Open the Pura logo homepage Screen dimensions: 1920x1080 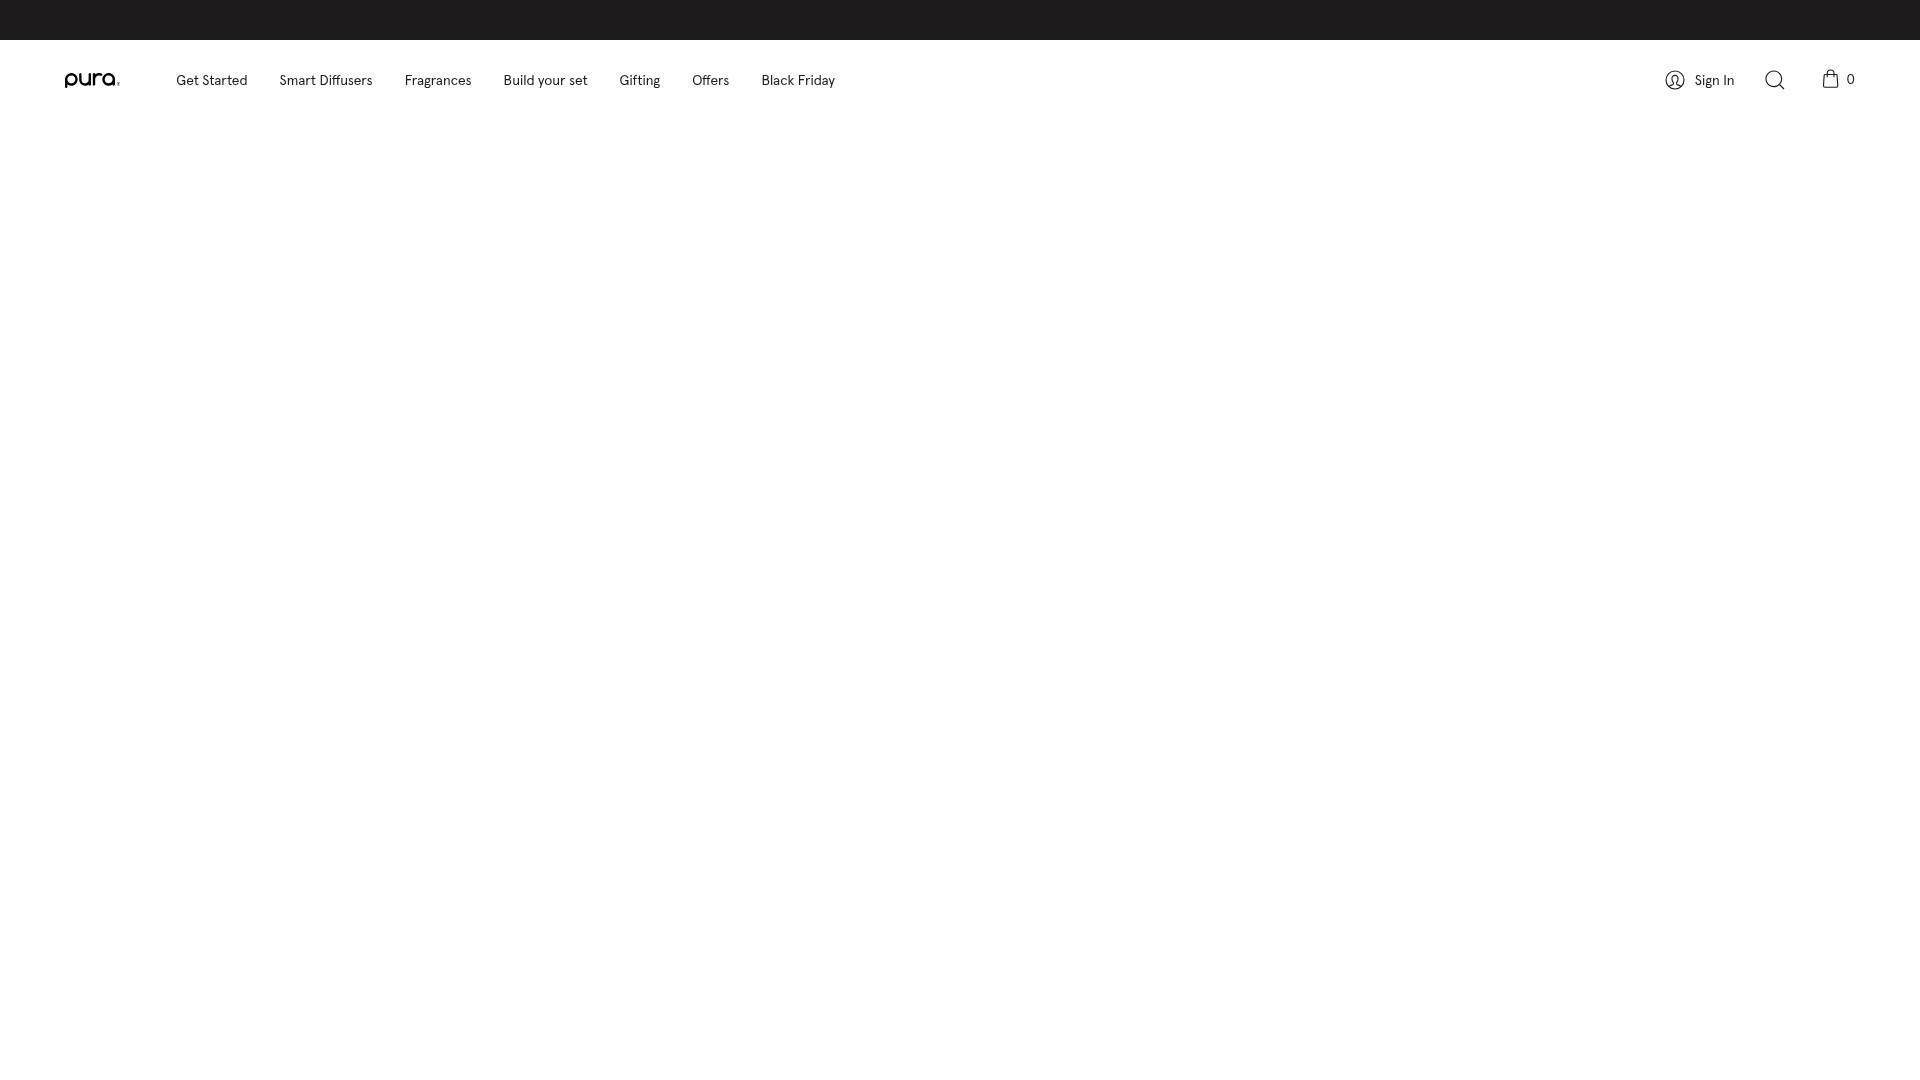(92, 80)
